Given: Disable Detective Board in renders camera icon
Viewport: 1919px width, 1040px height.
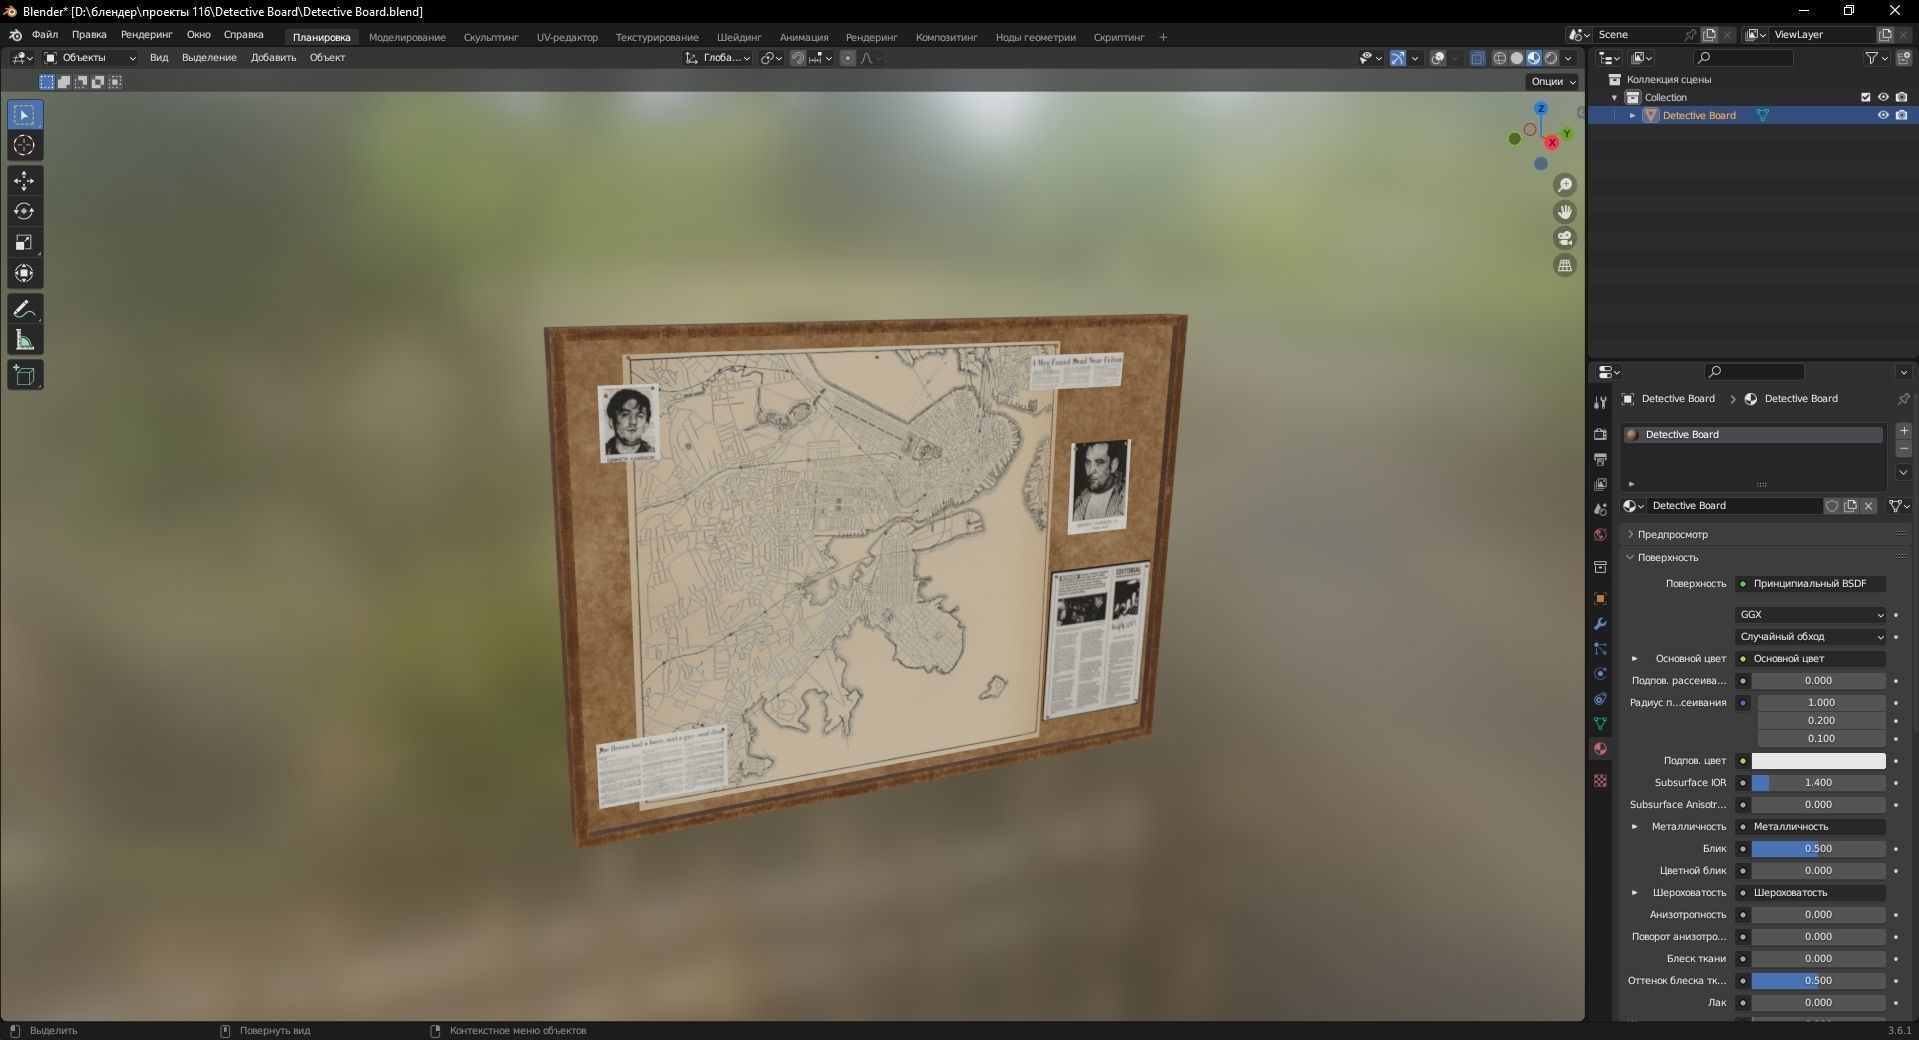Looking at the screenshot, I should tap(1901, 116).
